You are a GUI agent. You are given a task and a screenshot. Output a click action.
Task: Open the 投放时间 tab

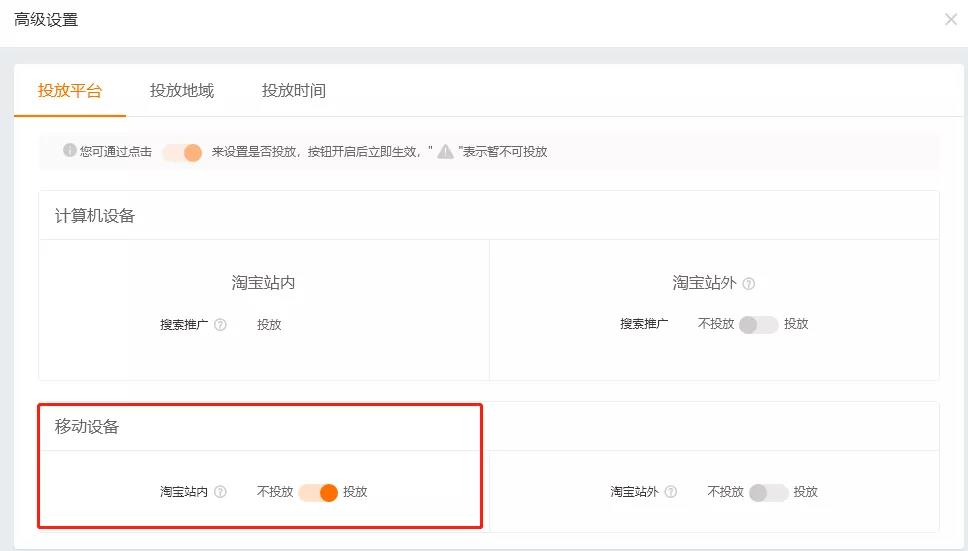click(x=293, y=91)
